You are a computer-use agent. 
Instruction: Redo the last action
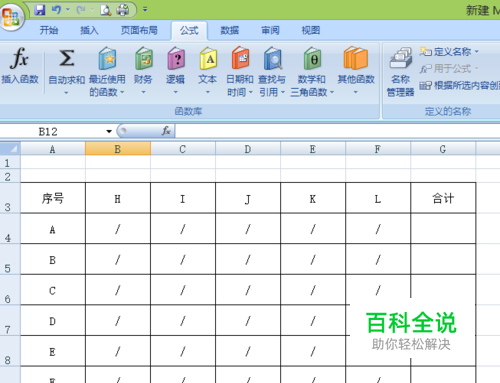81,10
